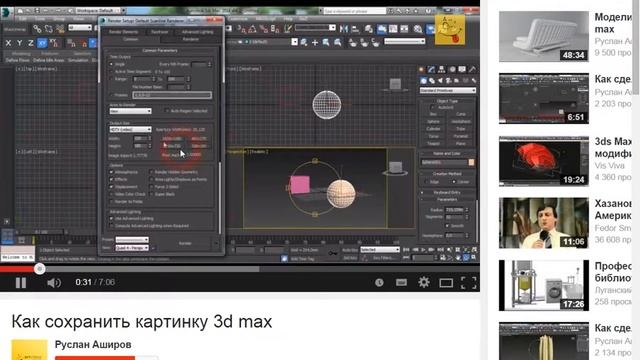Toggle Use Advanced Lighting checkbox
This screenshot has height=360, width=640.
[x=111, y=219]
